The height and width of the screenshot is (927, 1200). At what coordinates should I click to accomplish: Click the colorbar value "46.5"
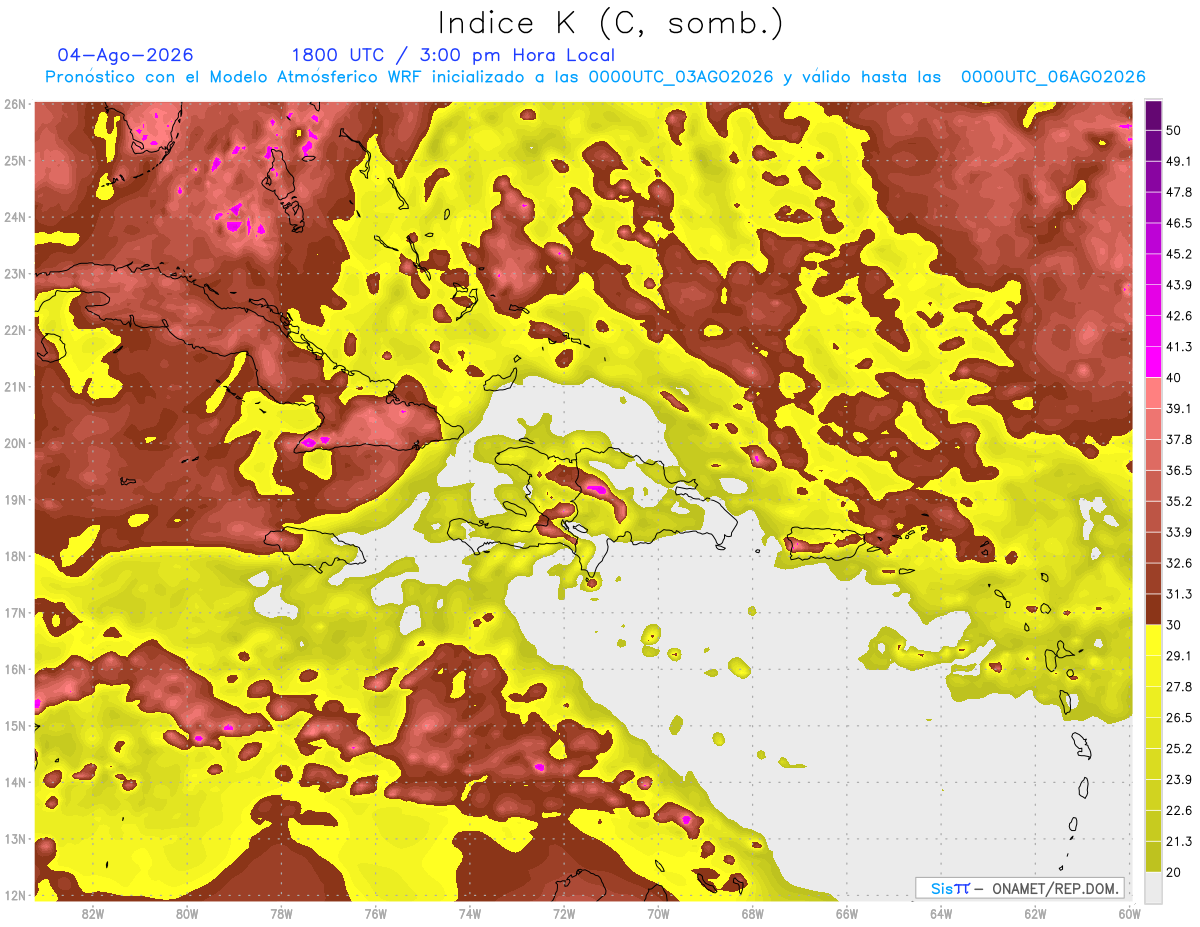pos(1178,223)
